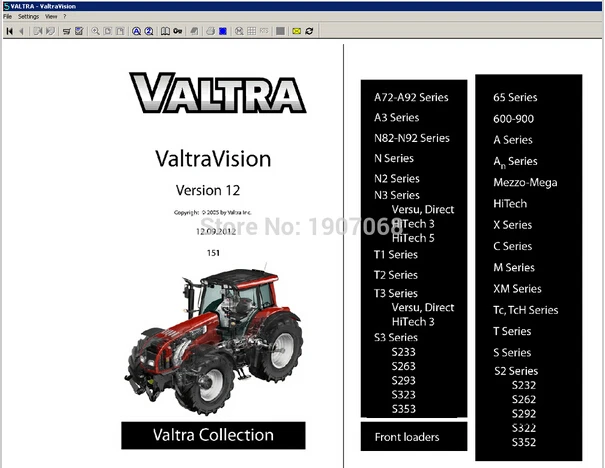
Task: Open the Settings menu
Action: [x=29, y=17]
